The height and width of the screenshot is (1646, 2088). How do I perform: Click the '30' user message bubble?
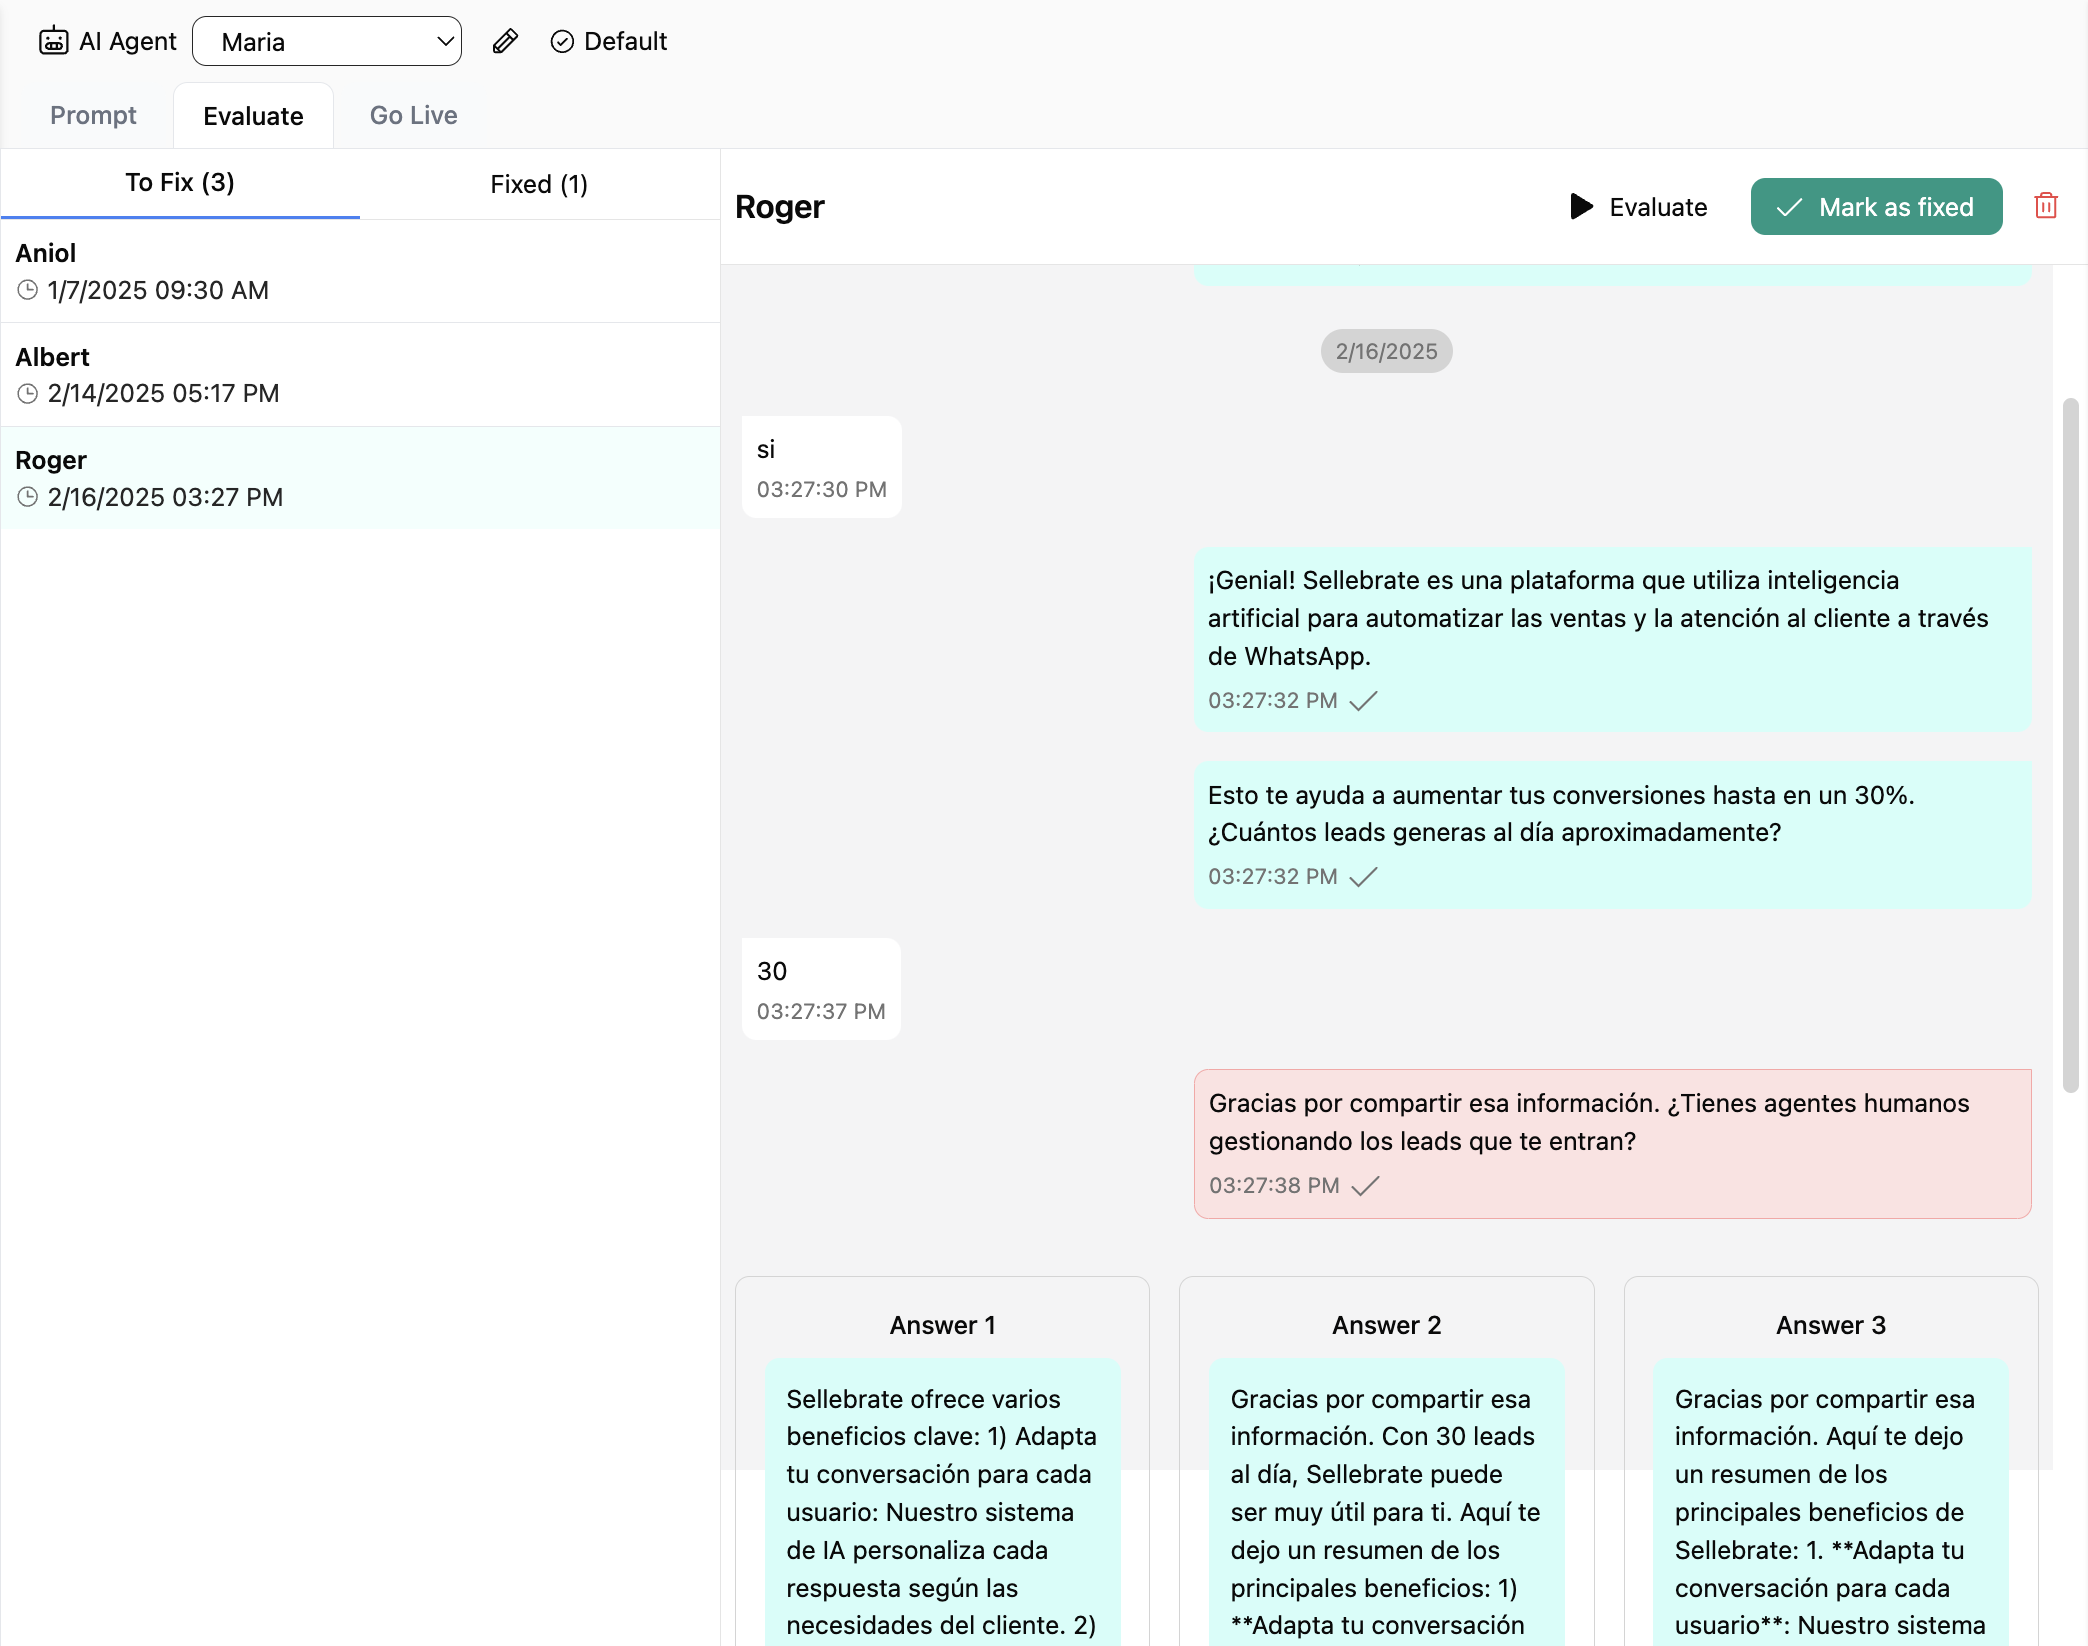821,989
